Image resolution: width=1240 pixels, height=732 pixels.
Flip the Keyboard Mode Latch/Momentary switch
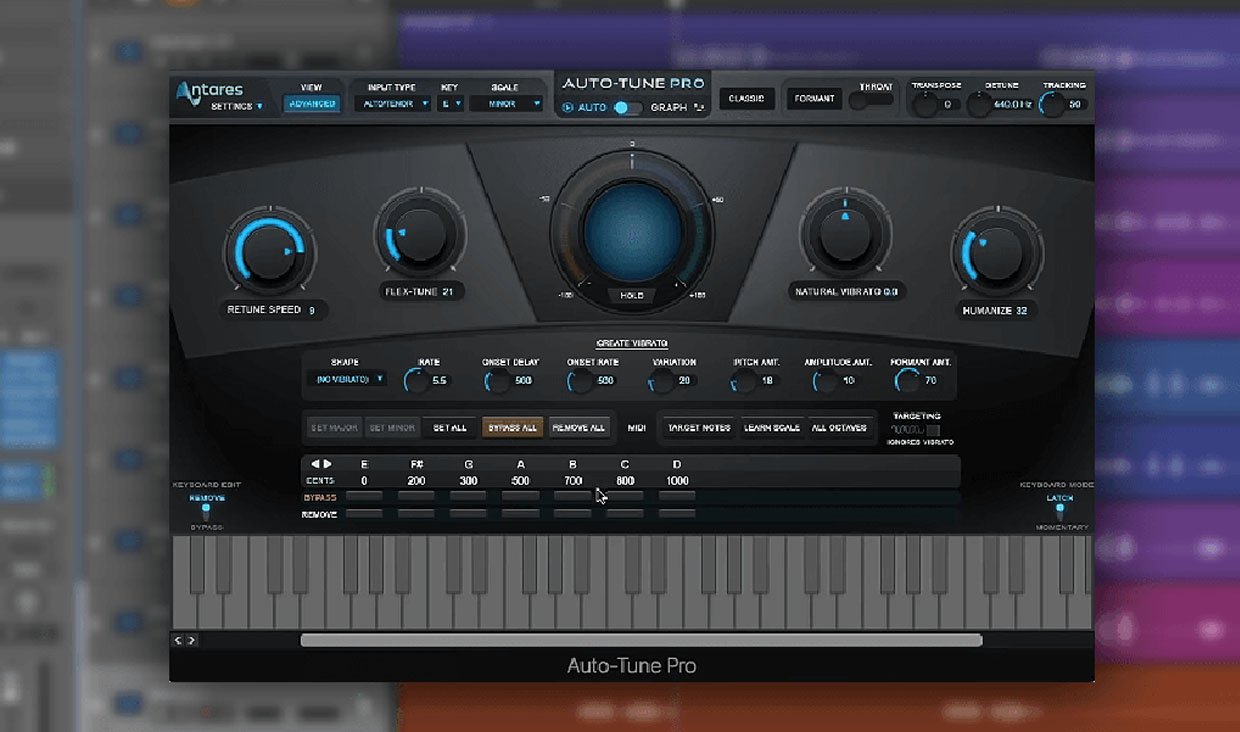[1060, 512]
